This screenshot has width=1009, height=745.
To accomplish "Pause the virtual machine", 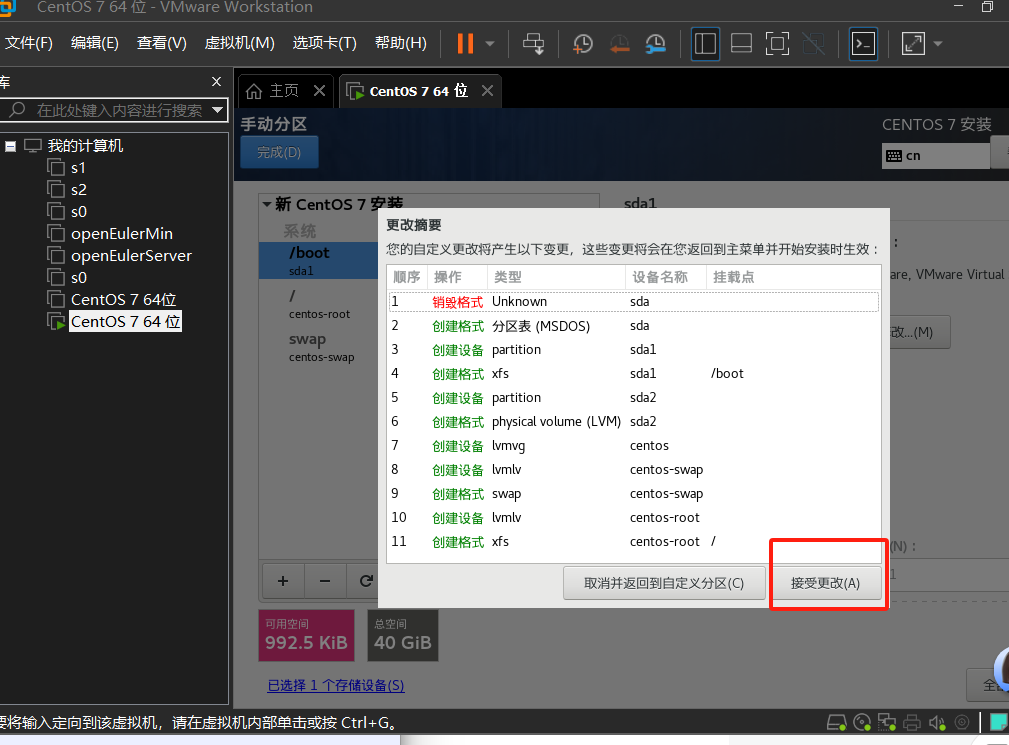I will 465,44.
